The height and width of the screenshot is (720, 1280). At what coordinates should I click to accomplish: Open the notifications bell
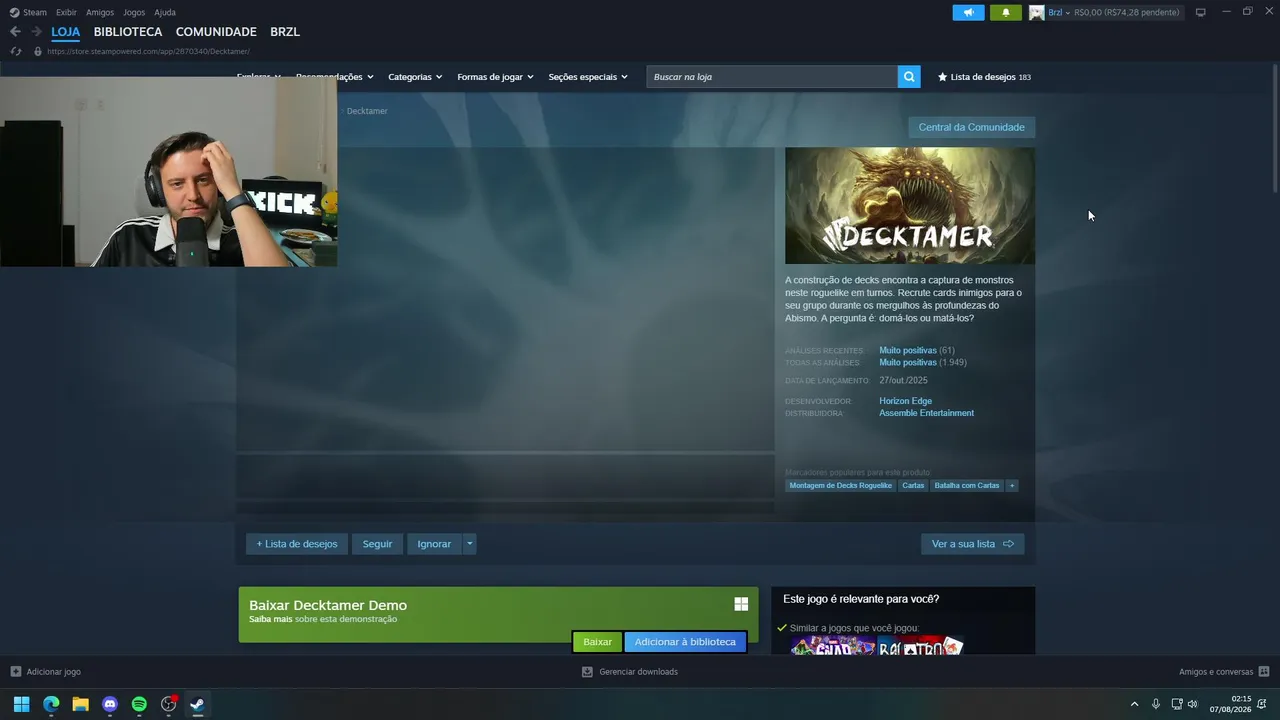coord(1005,12)
